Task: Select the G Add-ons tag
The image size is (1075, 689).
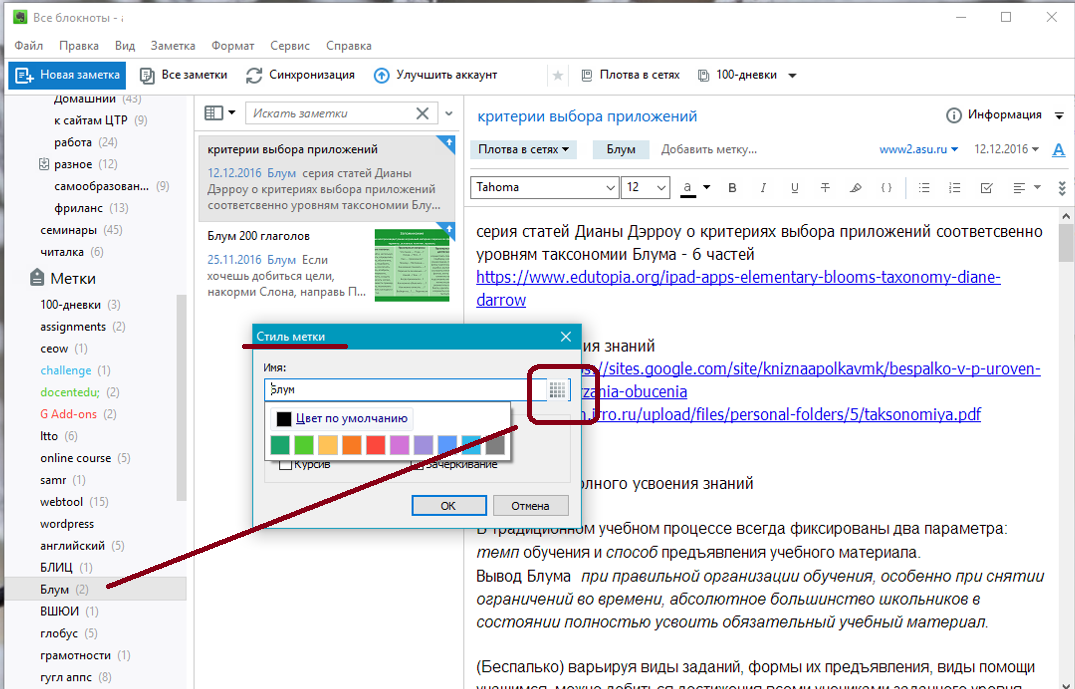Action: click(69, 414)
